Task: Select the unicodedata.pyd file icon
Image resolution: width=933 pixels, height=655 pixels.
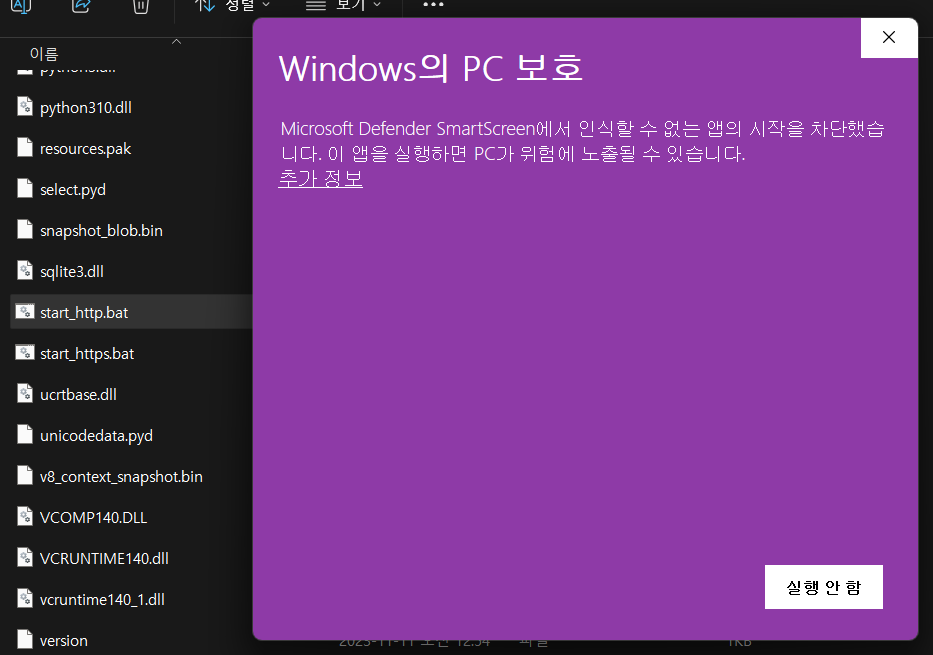Action: coord(25,435)
